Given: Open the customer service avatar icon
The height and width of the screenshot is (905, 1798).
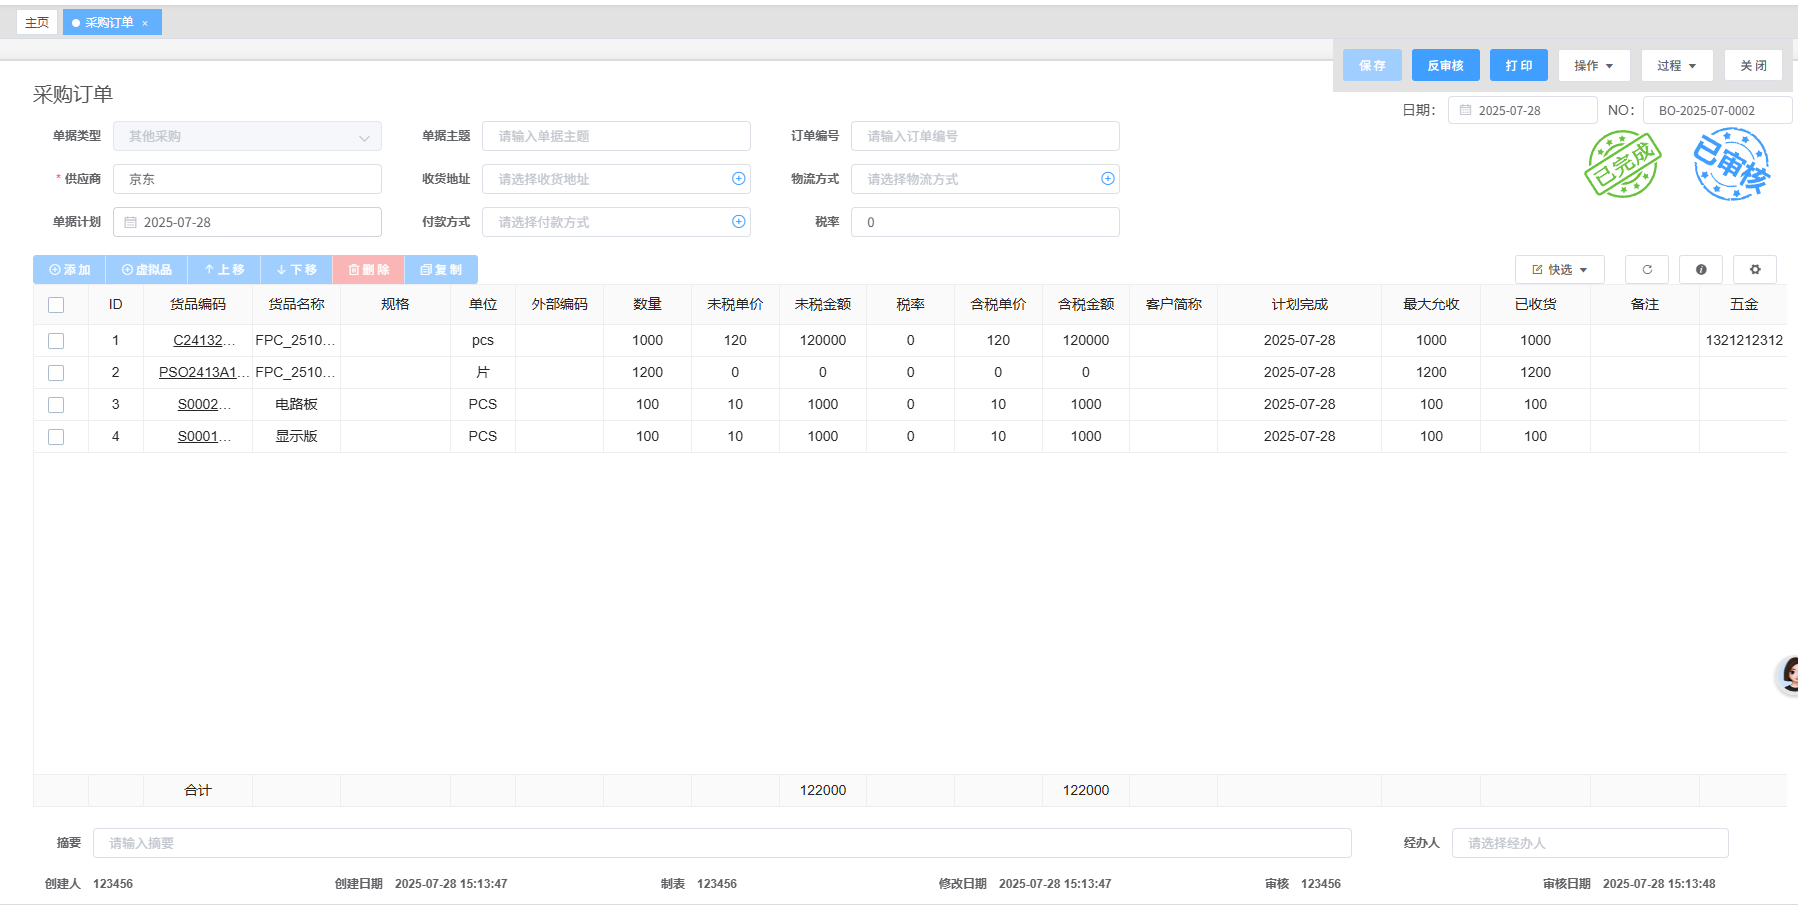Looking at the screenshot, I should [x=1788, y=675].
